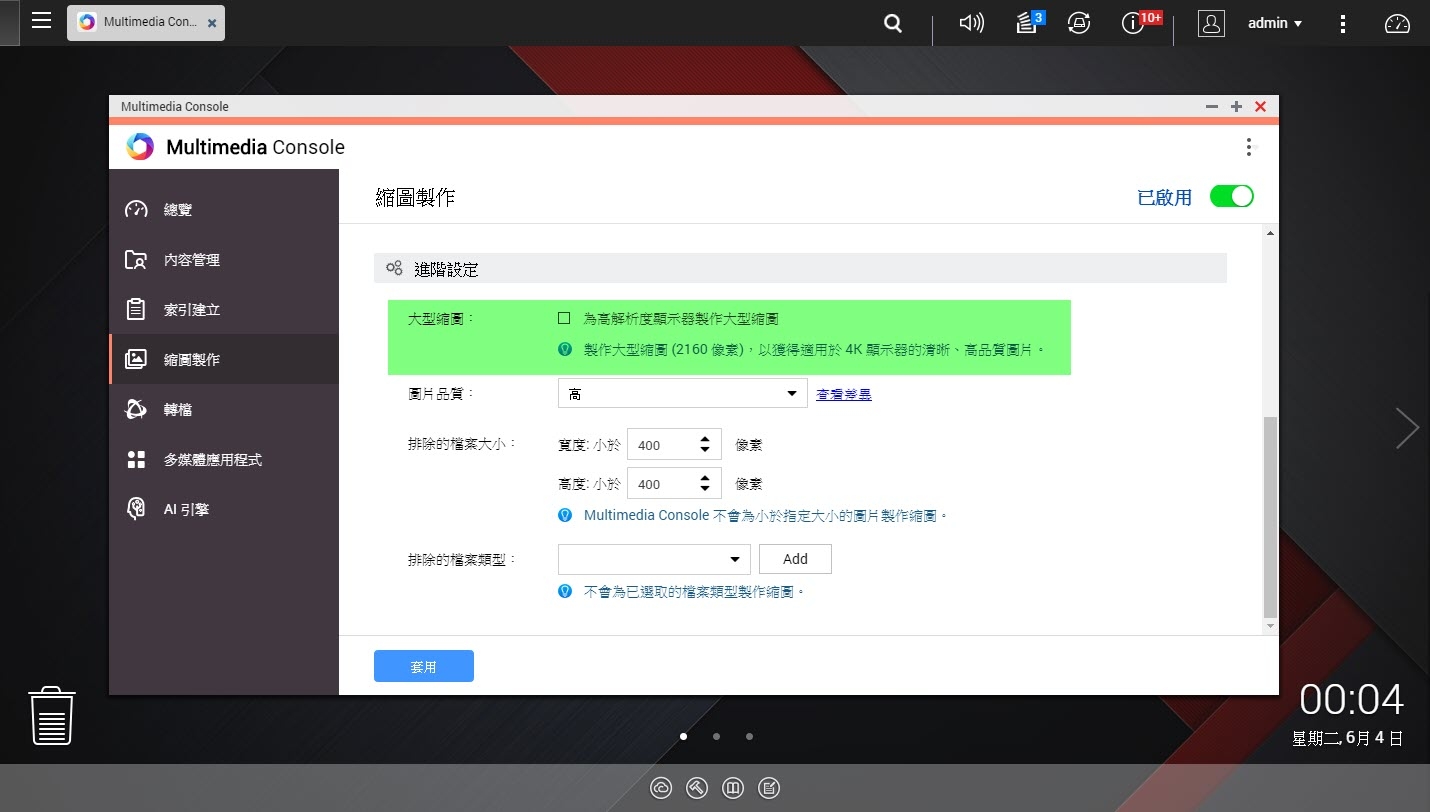Decrease the 高度 height value
Image resolution: width=1430 pixels, height=812 pixels.
click(x=706, y=489)
